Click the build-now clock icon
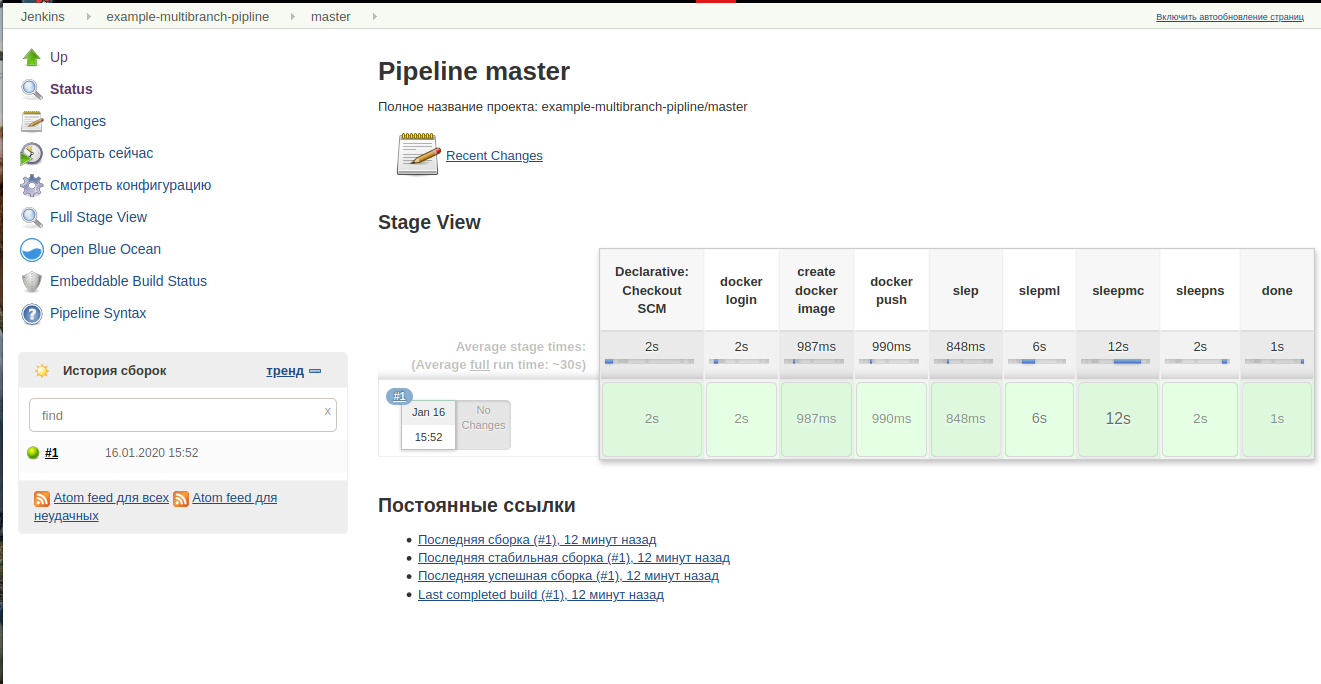This screenshot has width=1321, height=684. [32, 153]
